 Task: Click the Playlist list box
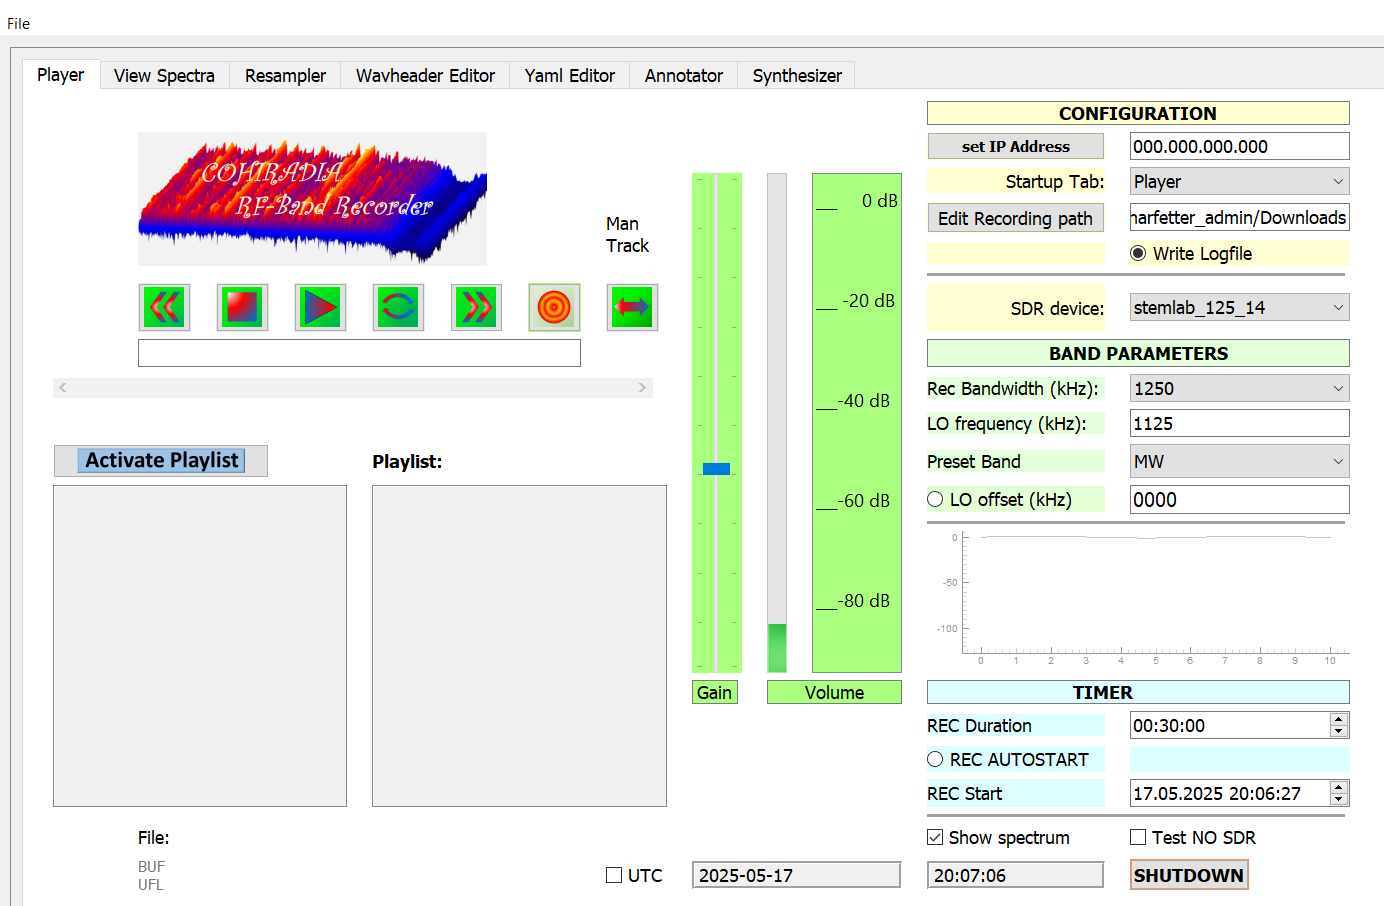tap(519, 646)
